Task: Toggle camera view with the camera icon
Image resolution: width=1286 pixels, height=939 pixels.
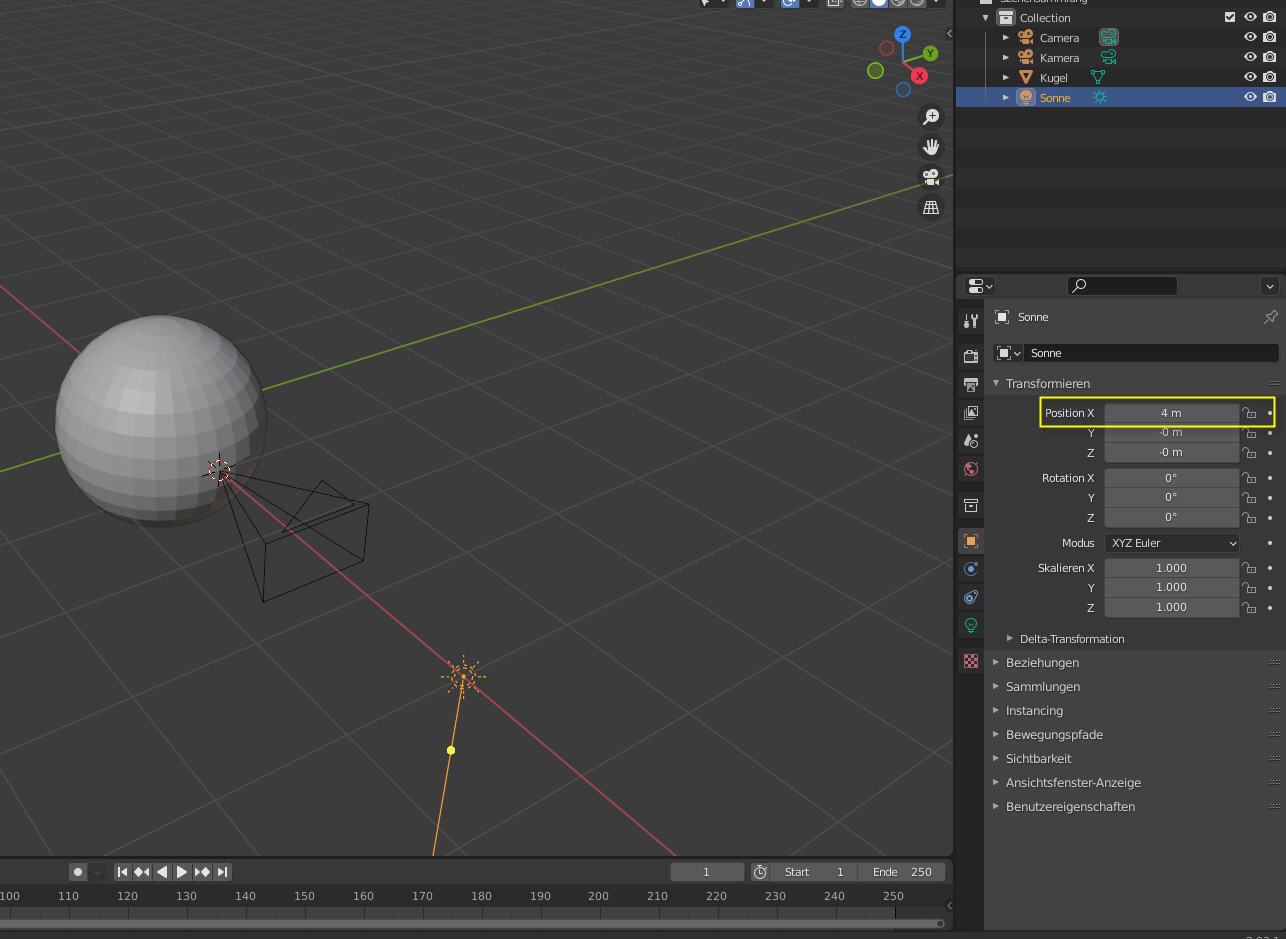Action: pyautogui.click(x=931, y=177)
